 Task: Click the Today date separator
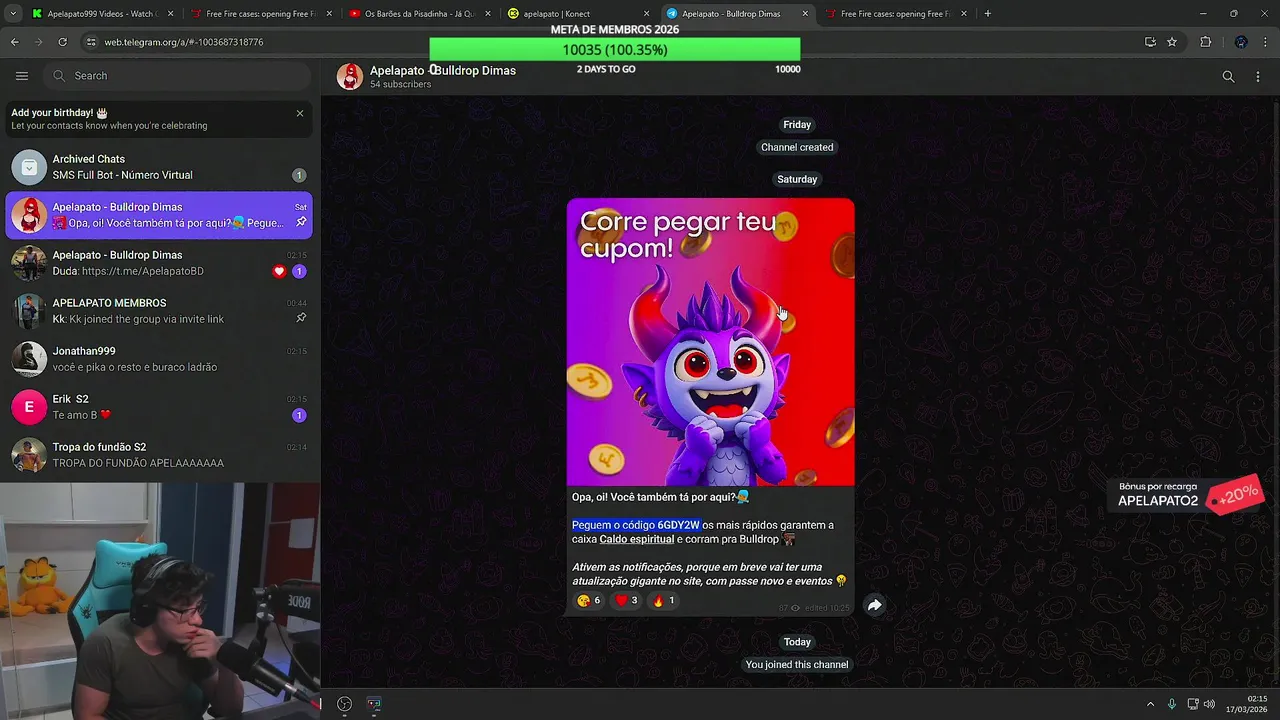(x=797, y=642)
